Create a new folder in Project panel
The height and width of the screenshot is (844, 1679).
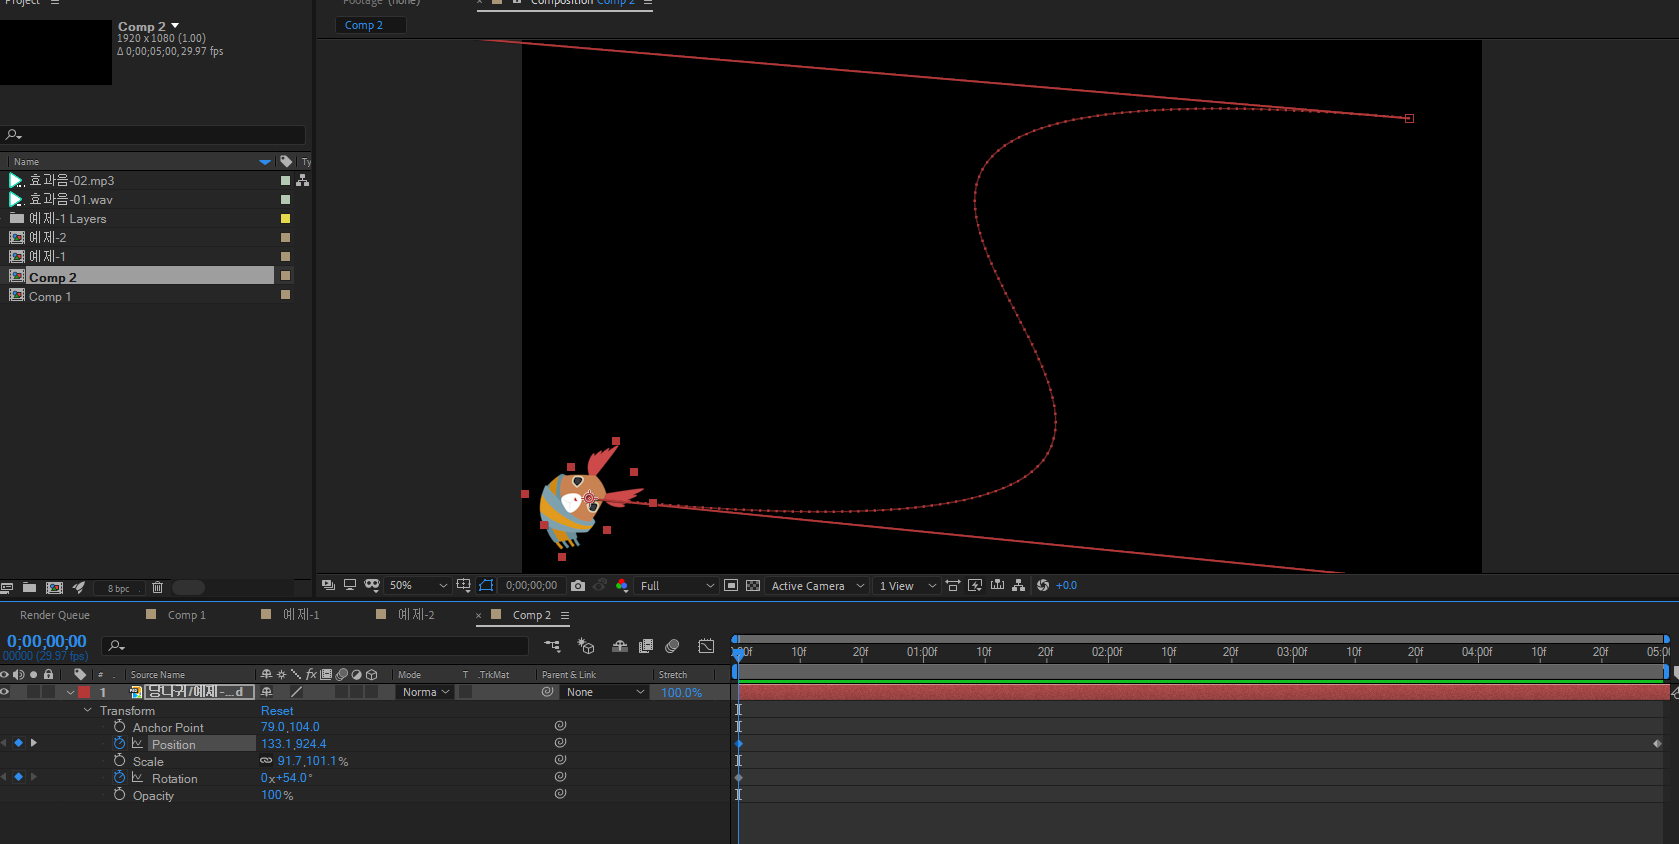[x=29, y=588]
